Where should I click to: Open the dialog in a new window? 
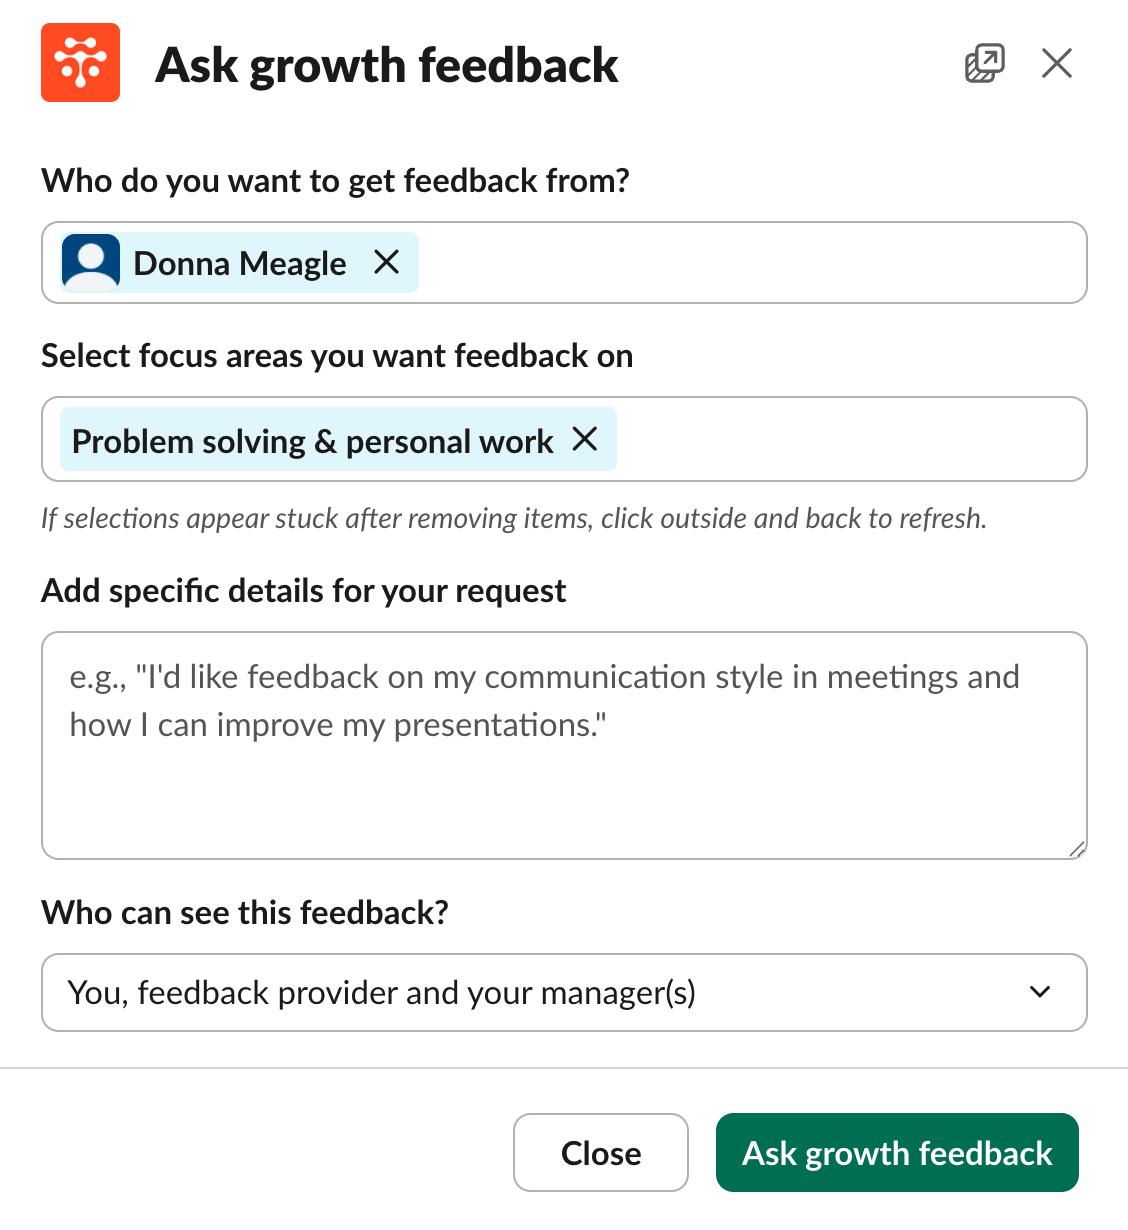(984, 63)
